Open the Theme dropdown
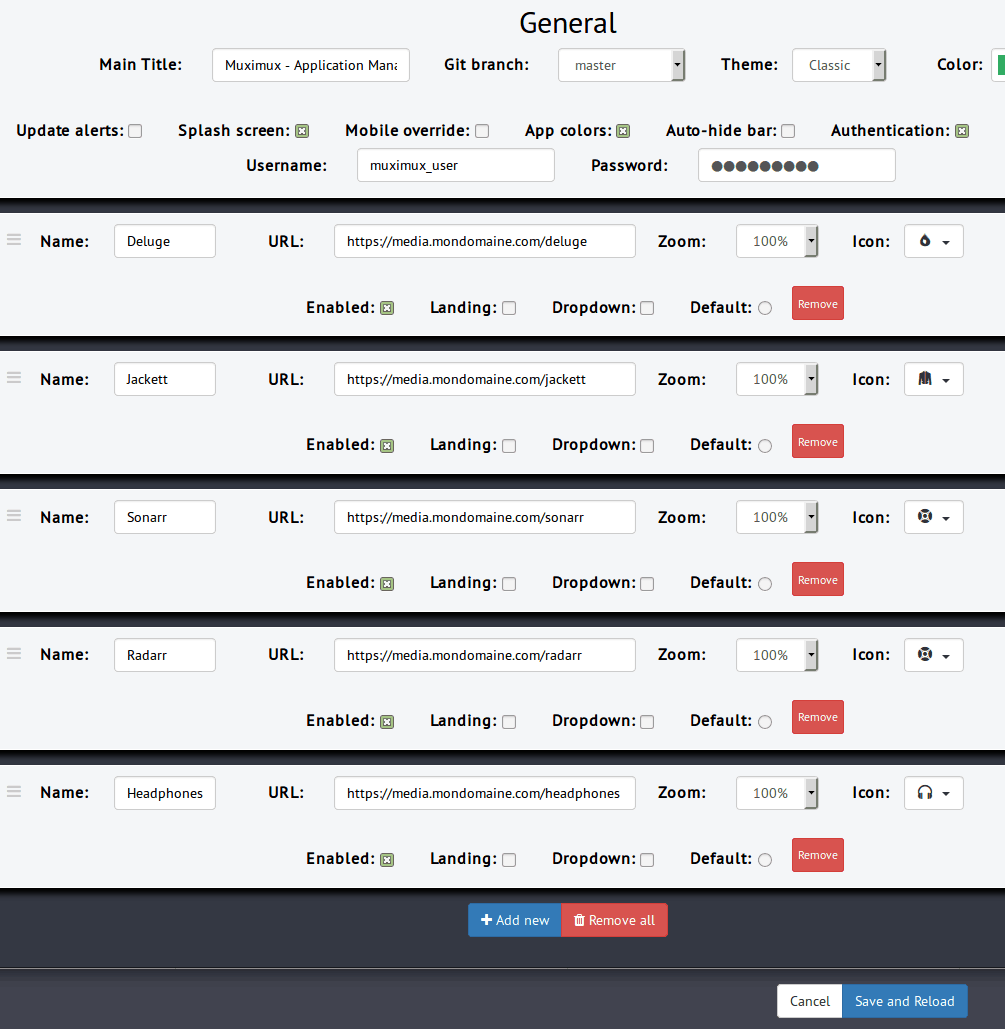The image size is (1005, 1029). point(838,65)
